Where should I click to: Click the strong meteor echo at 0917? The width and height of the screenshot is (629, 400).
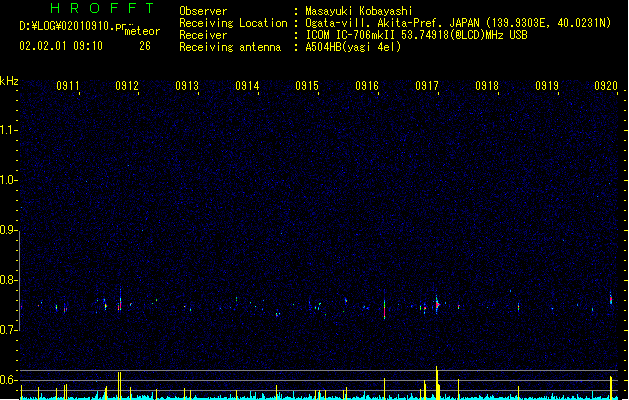(x=437, y=304)
